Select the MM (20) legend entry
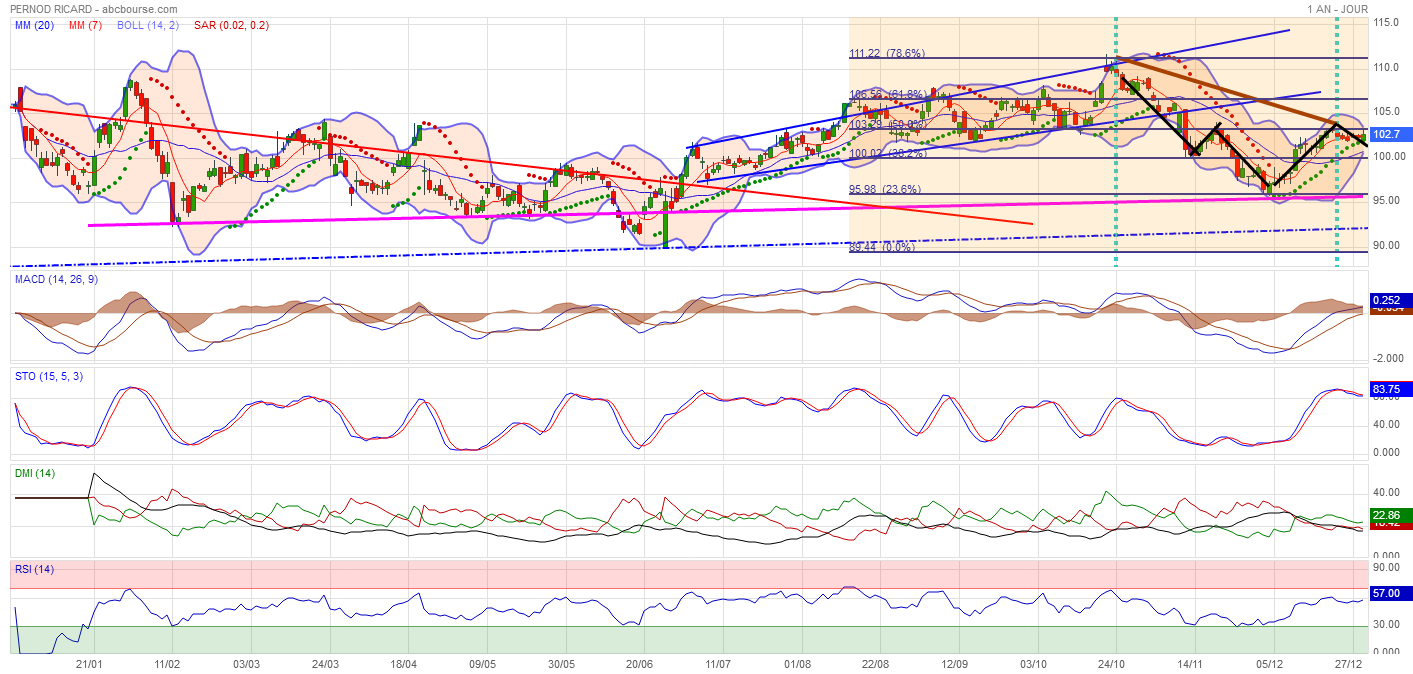This screenshot has width=1413, height=674. pyautogui.click(x=35, y=25)
